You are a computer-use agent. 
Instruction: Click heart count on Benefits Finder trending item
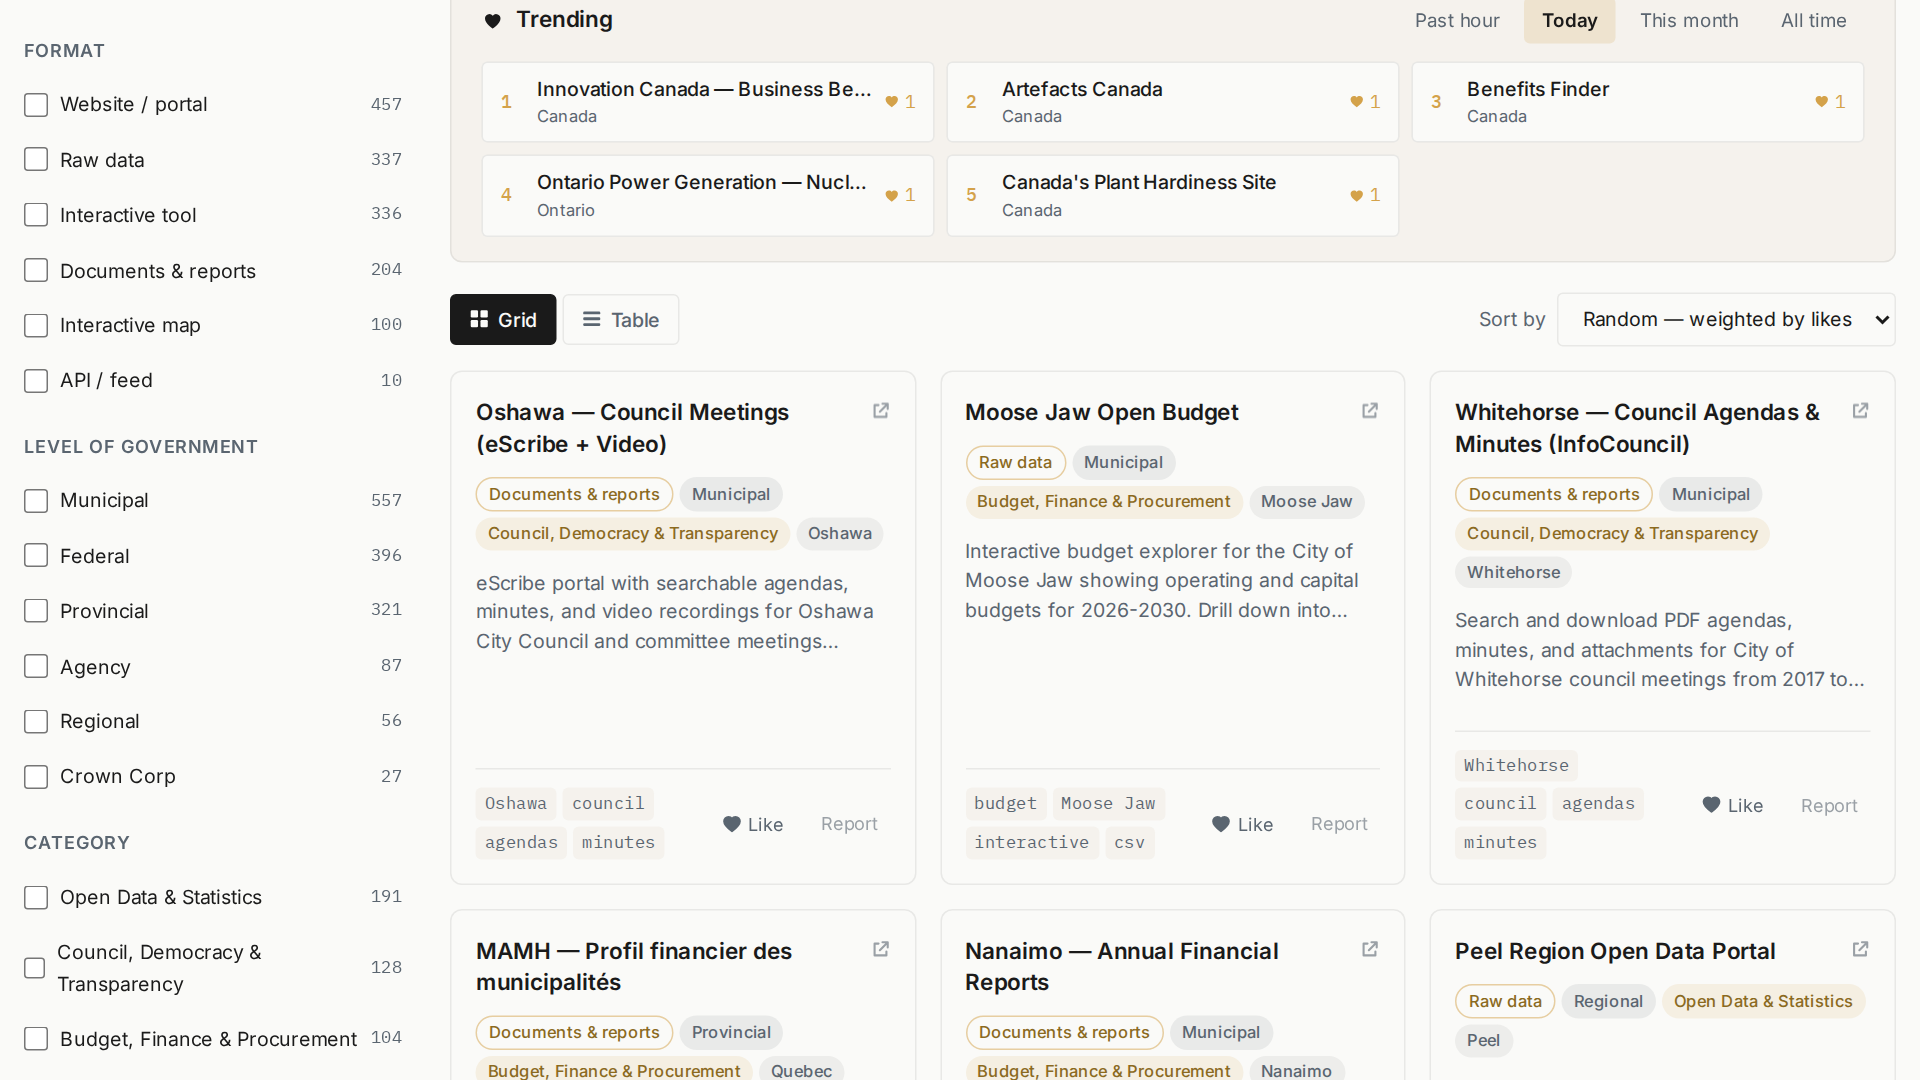click(1830, 102)
